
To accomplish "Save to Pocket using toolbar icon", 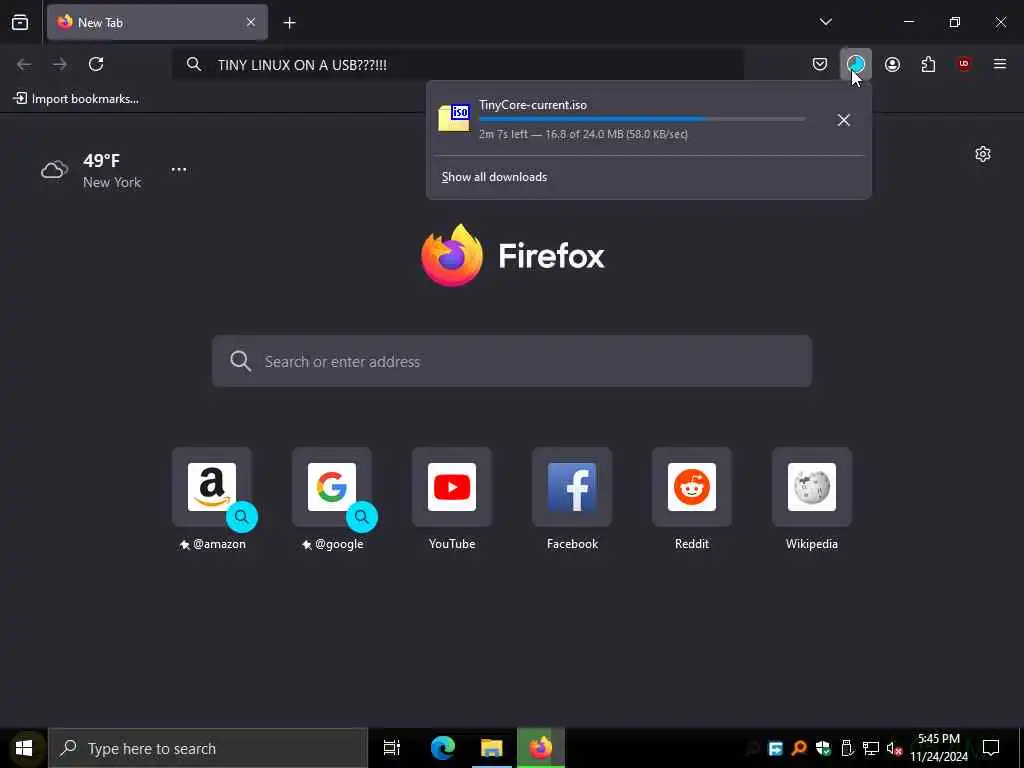I will (820, 64).
